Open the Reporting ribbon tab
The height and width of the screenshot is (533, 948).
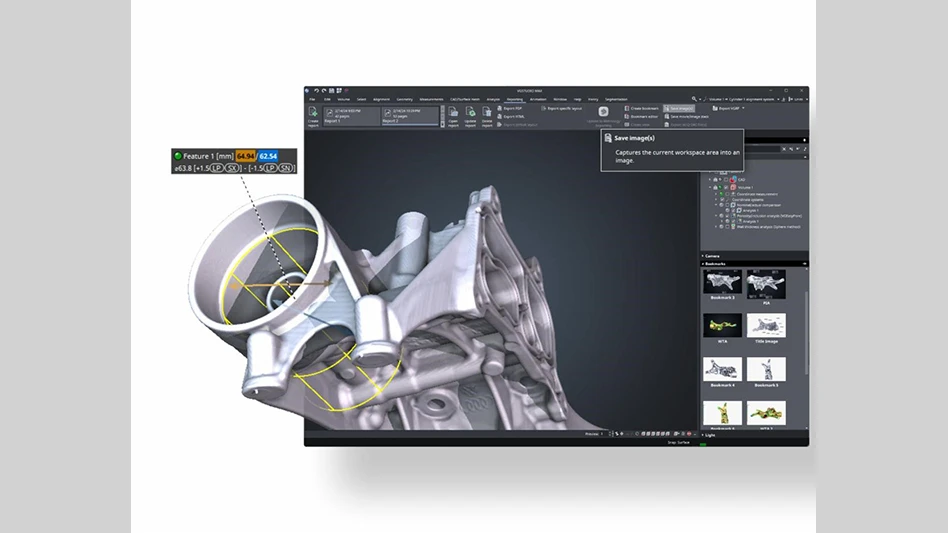click(514, 99)
